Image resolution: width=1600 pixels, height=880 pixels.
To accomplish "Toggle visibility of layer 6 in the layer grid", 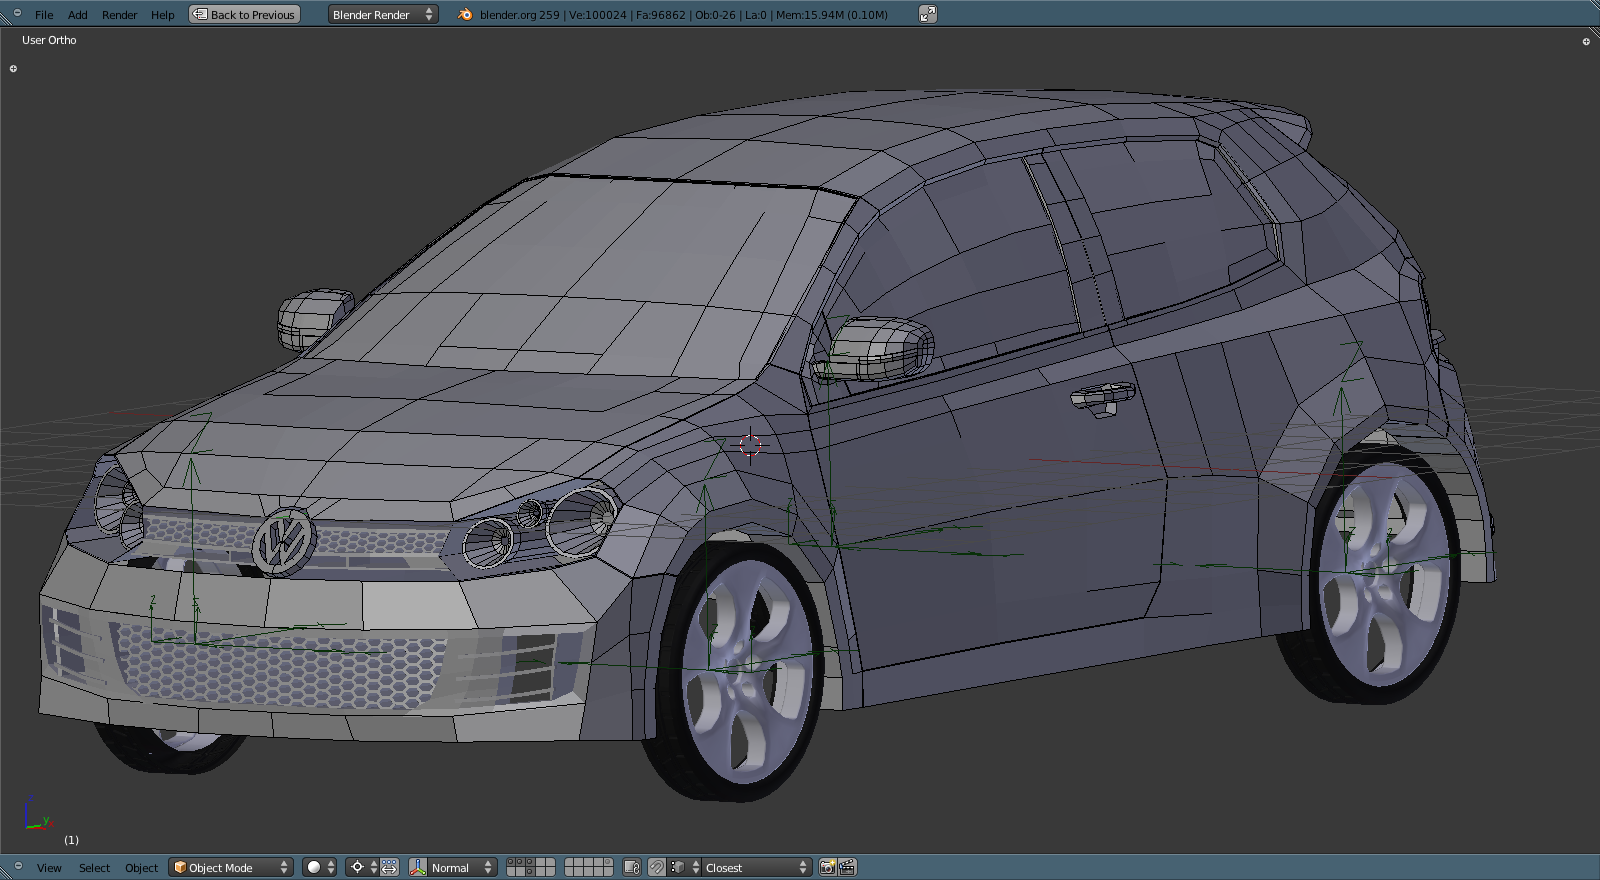I will pyautogui.click(x=570, y=862).
